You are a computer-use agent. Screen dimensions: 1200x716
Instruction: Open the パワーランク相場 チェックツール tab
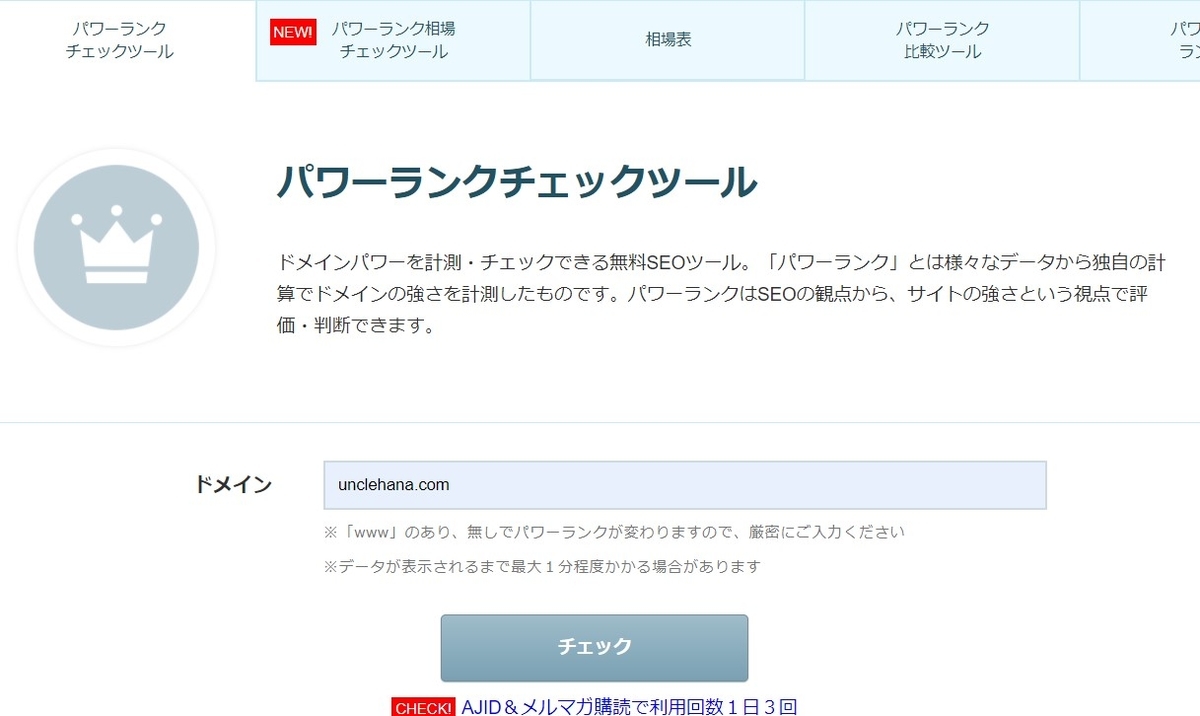tap(393, 40)
